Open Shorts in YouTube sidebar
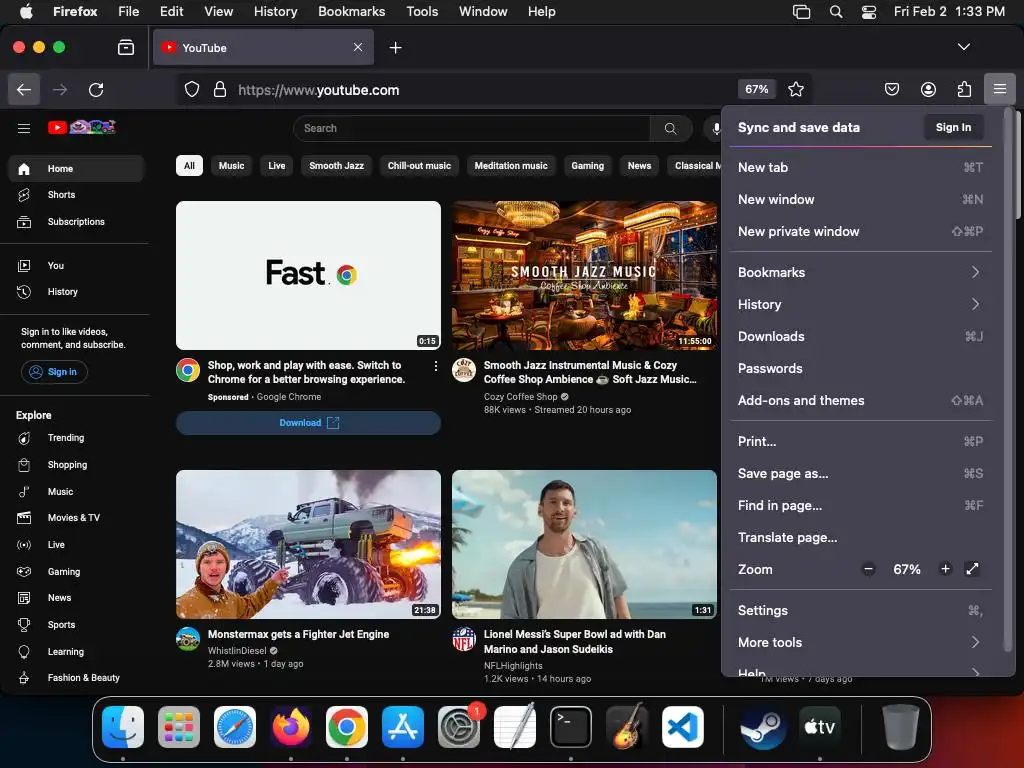 [76, 195]
